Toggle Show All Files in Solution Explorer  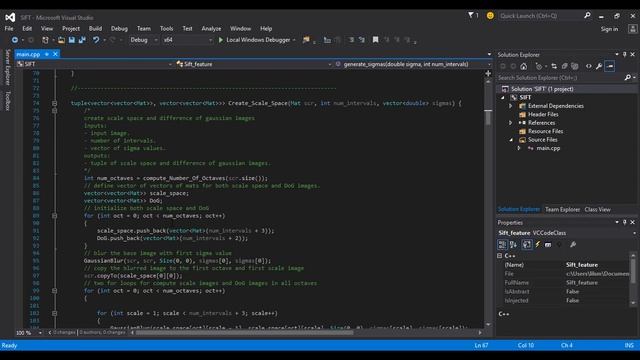click(x=575, y=66)
